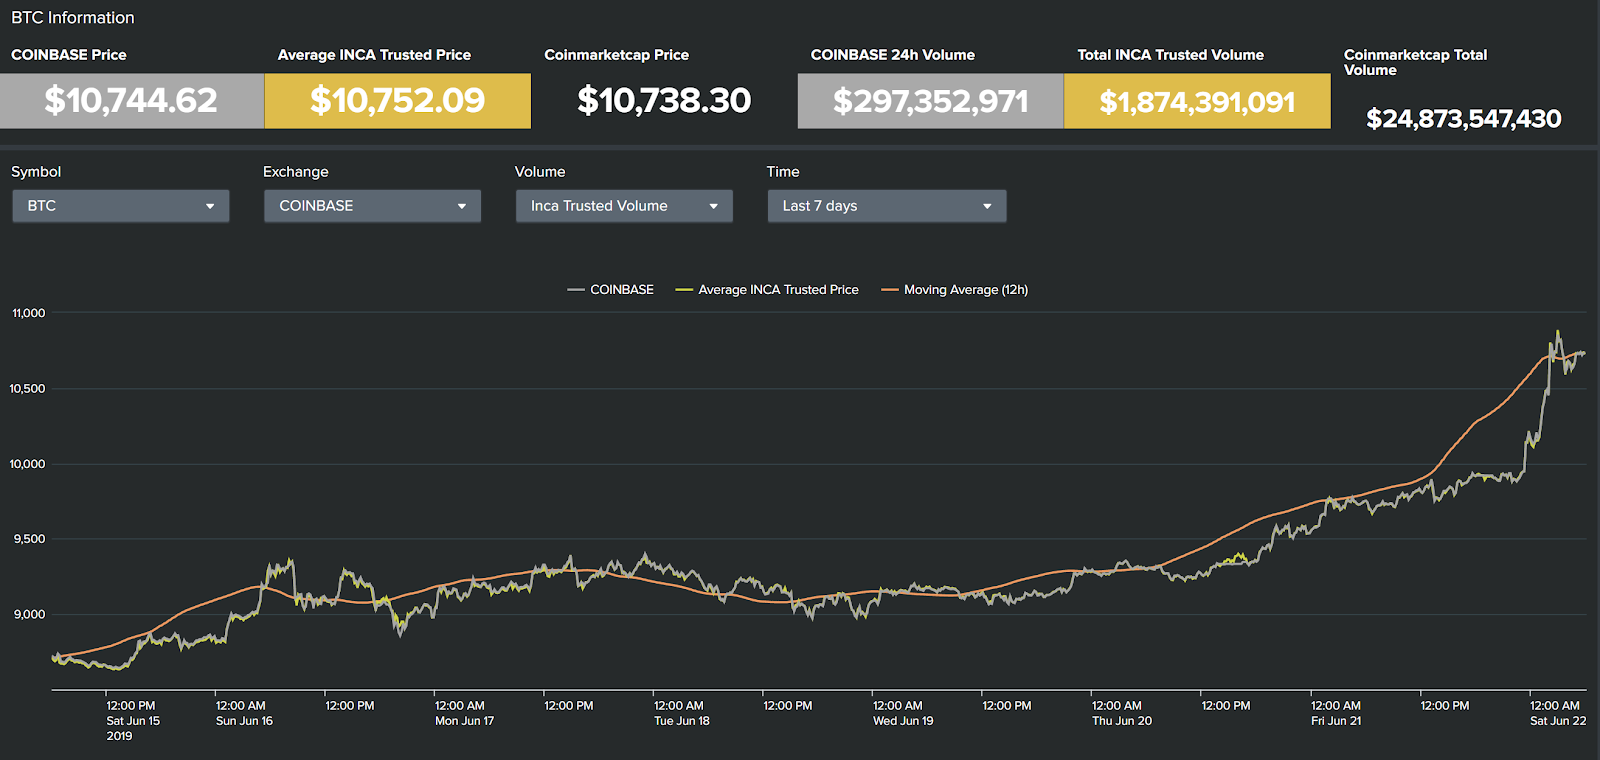Toggle Average INCA Trusted Price legend series
Viewport: 1600px width, 760px height.
[x=767, y=290]
